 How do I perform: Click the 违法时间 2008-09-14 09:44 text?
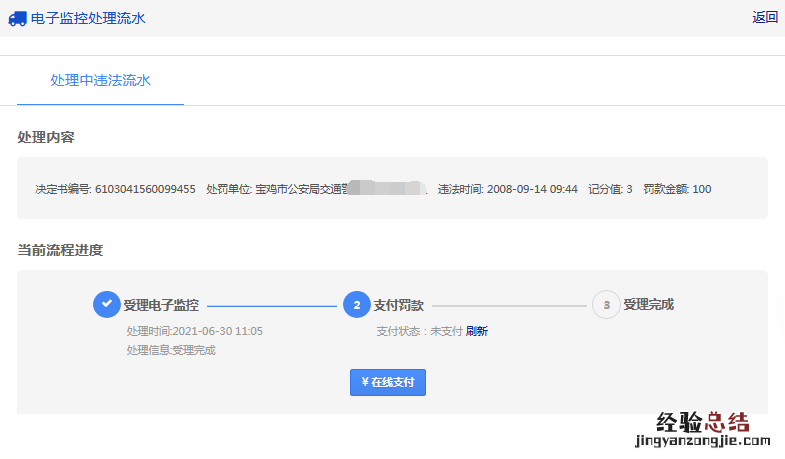click(507, 189)
